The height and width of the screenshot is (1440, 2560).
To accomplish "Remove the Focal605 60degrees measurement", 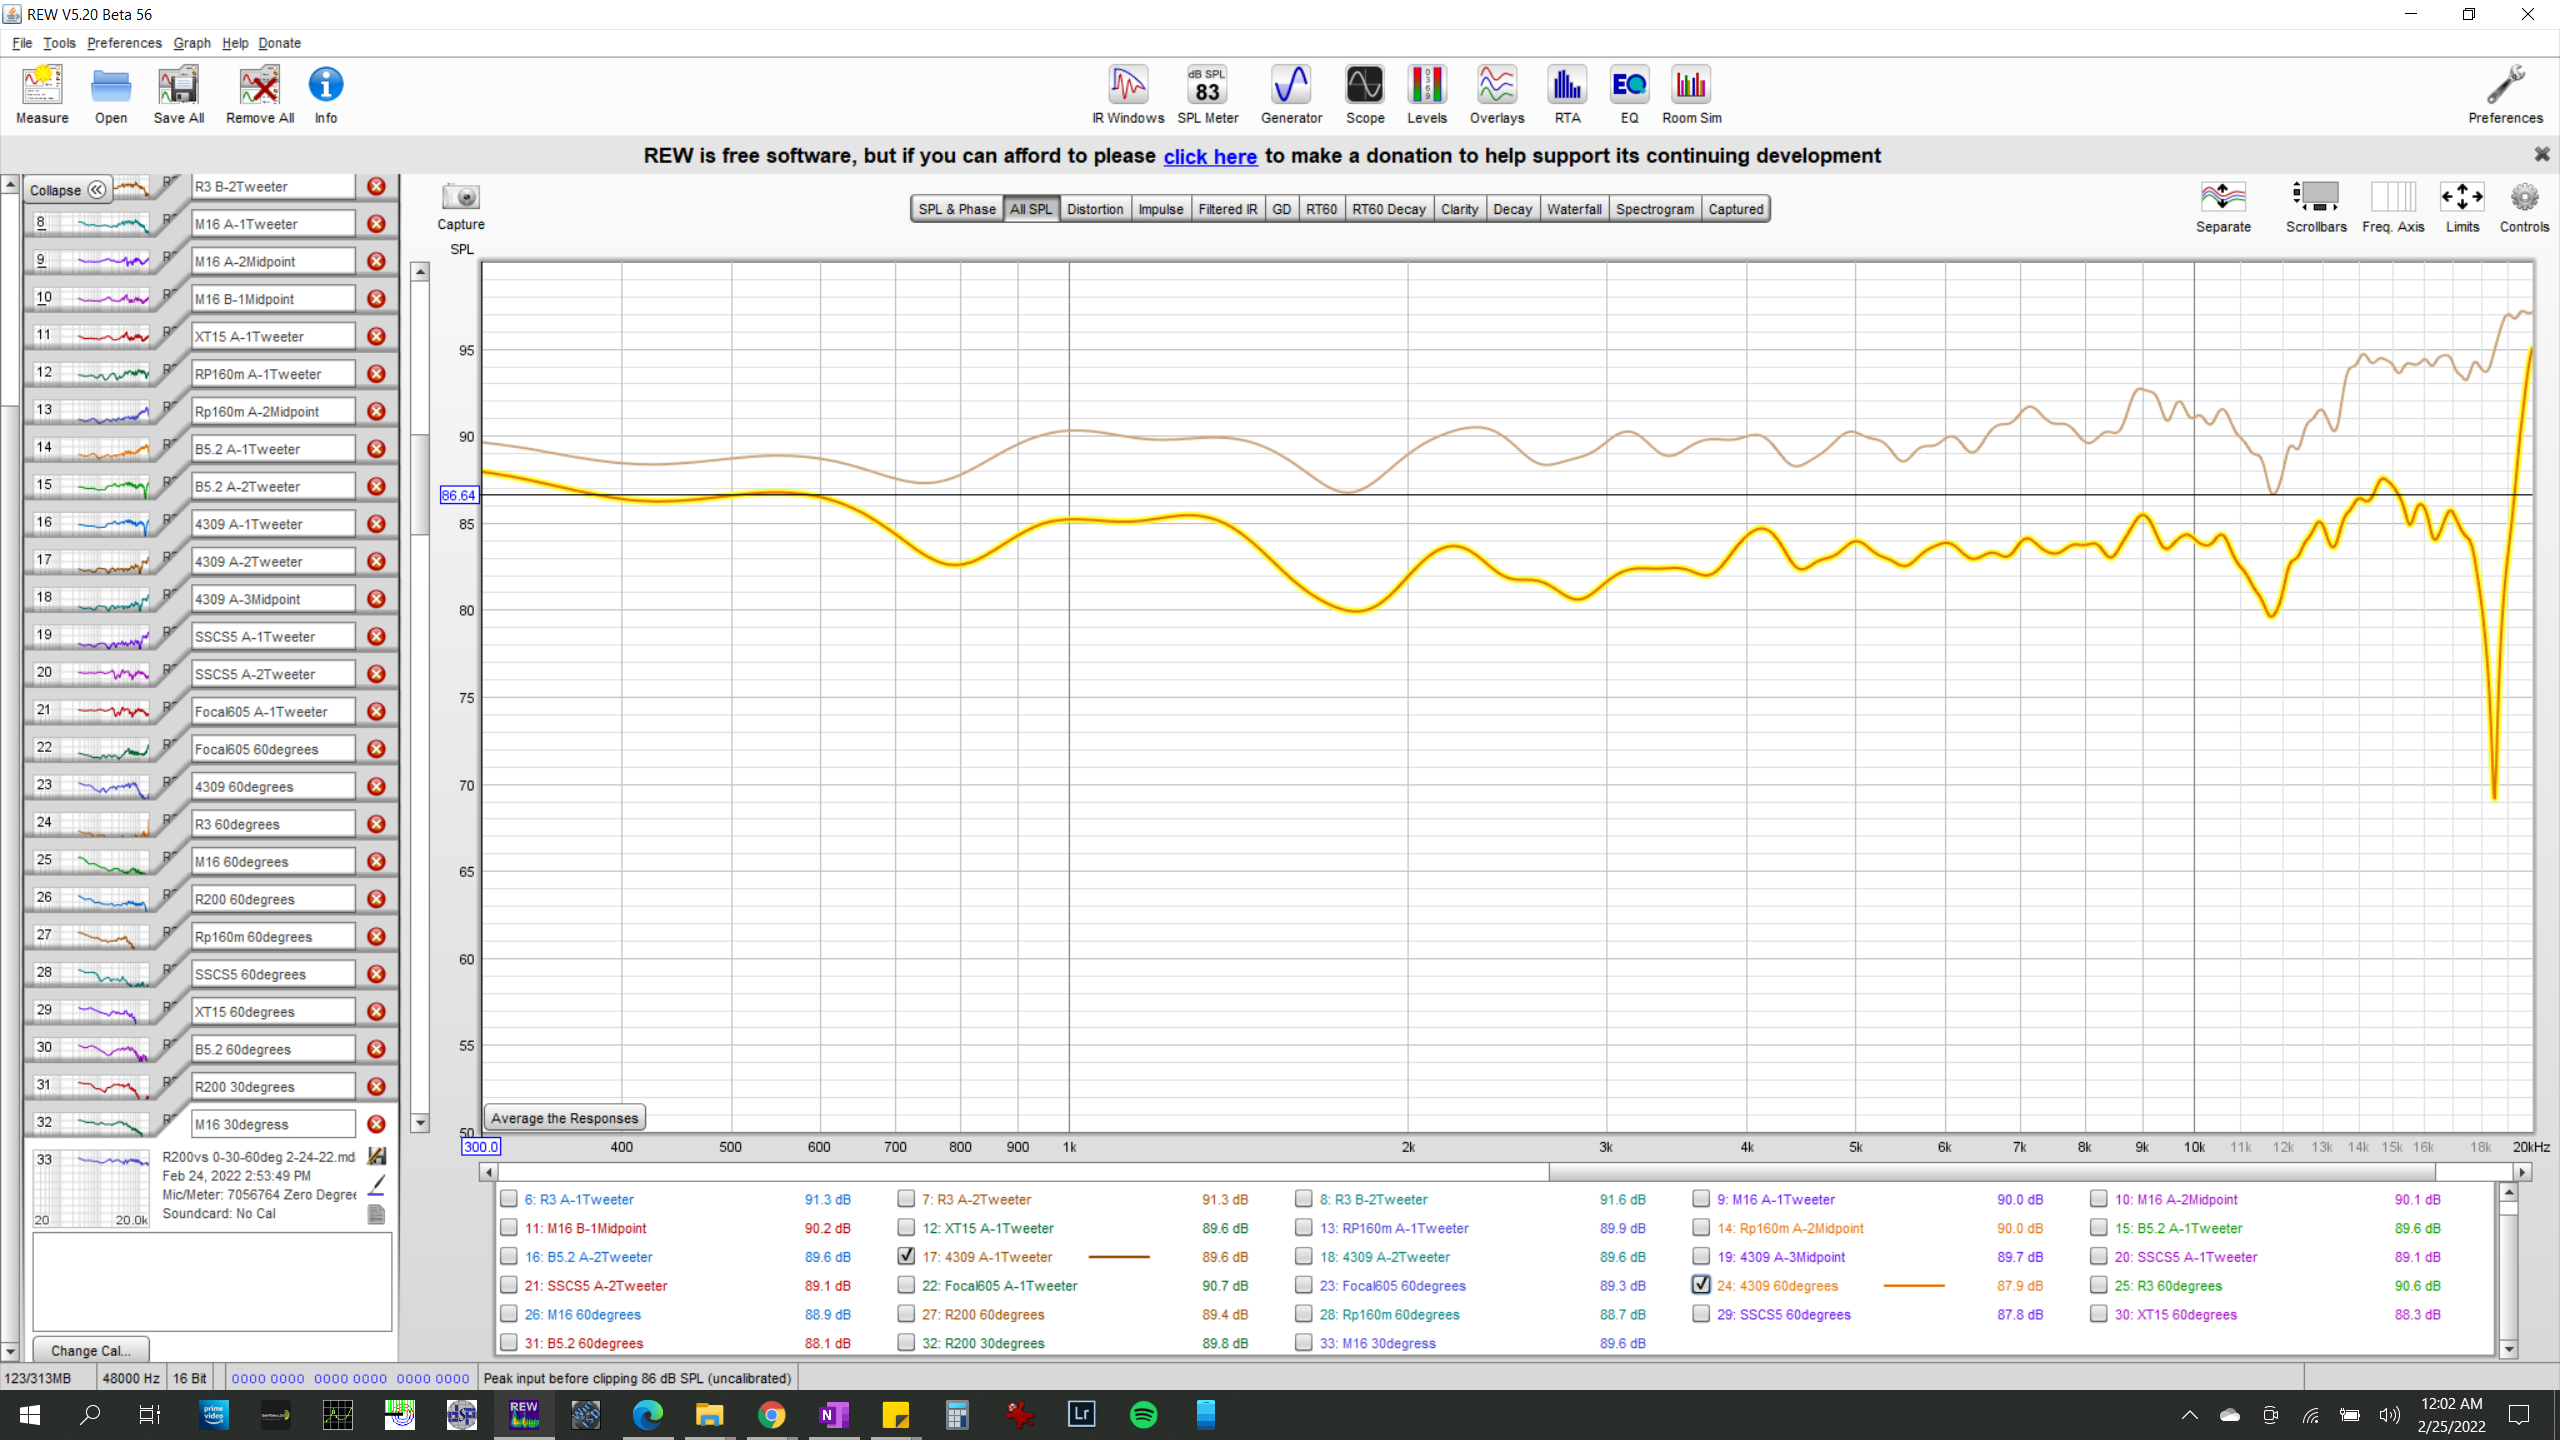I will click(376, 749).
